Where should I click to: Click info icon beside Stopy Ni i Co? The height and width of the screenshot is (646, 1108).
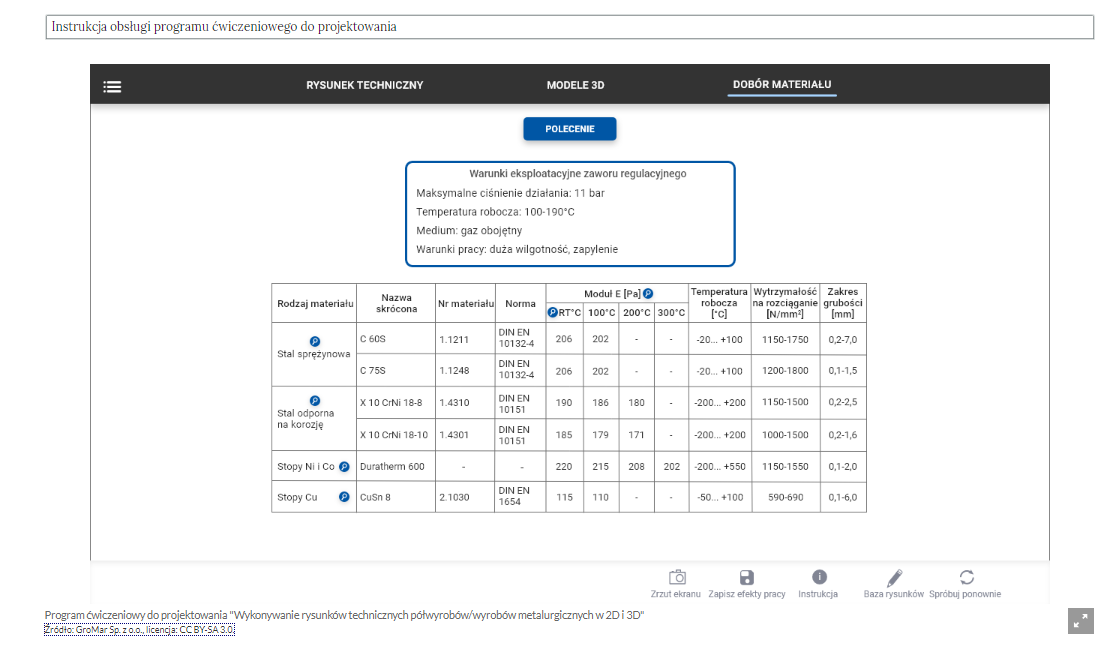[344, 466]
